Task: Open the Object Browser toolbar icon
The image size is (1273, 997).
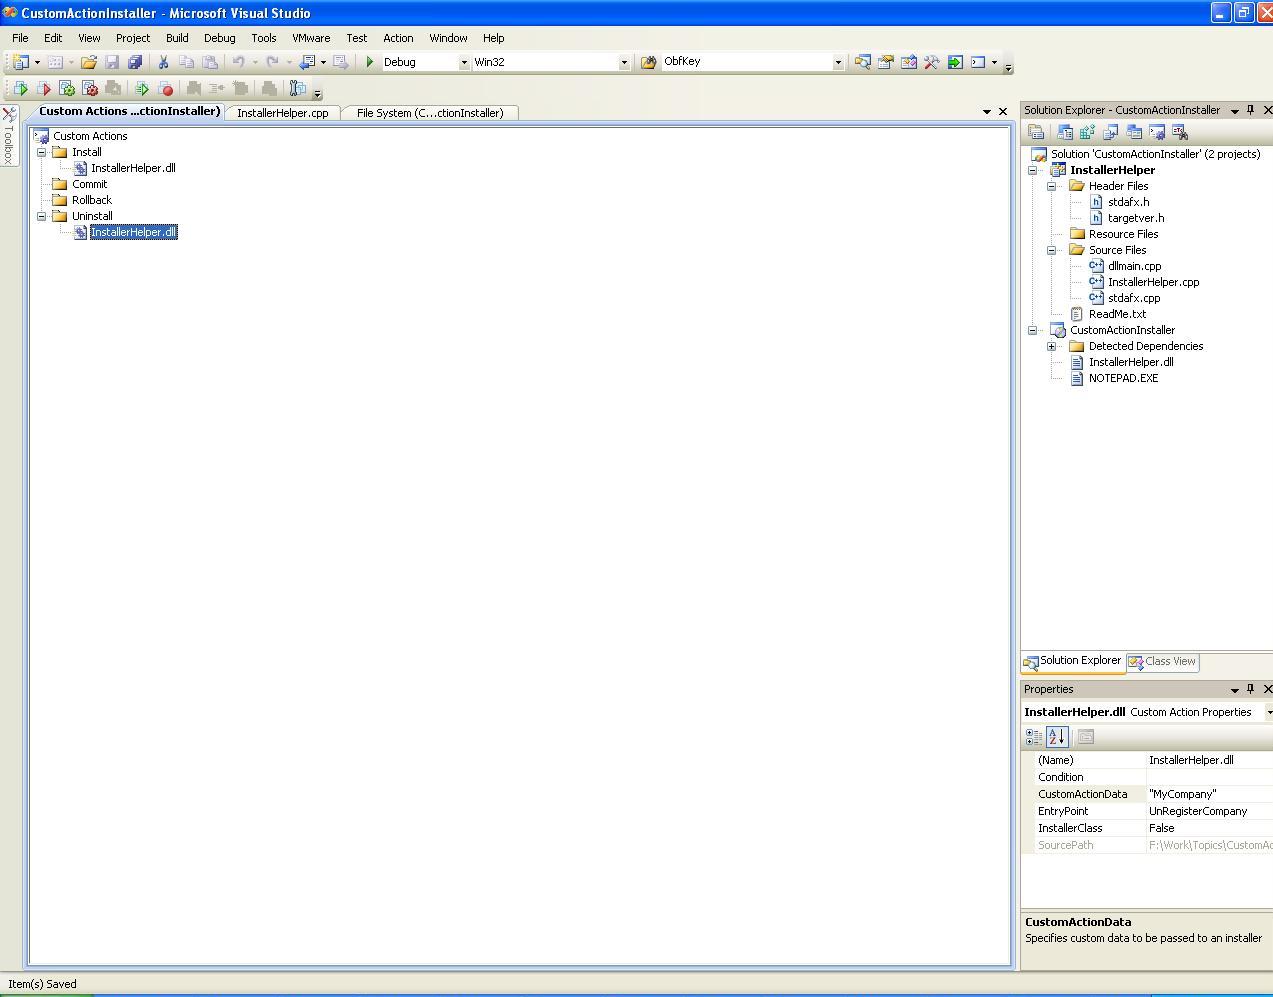Action: (x=909, y=62)
